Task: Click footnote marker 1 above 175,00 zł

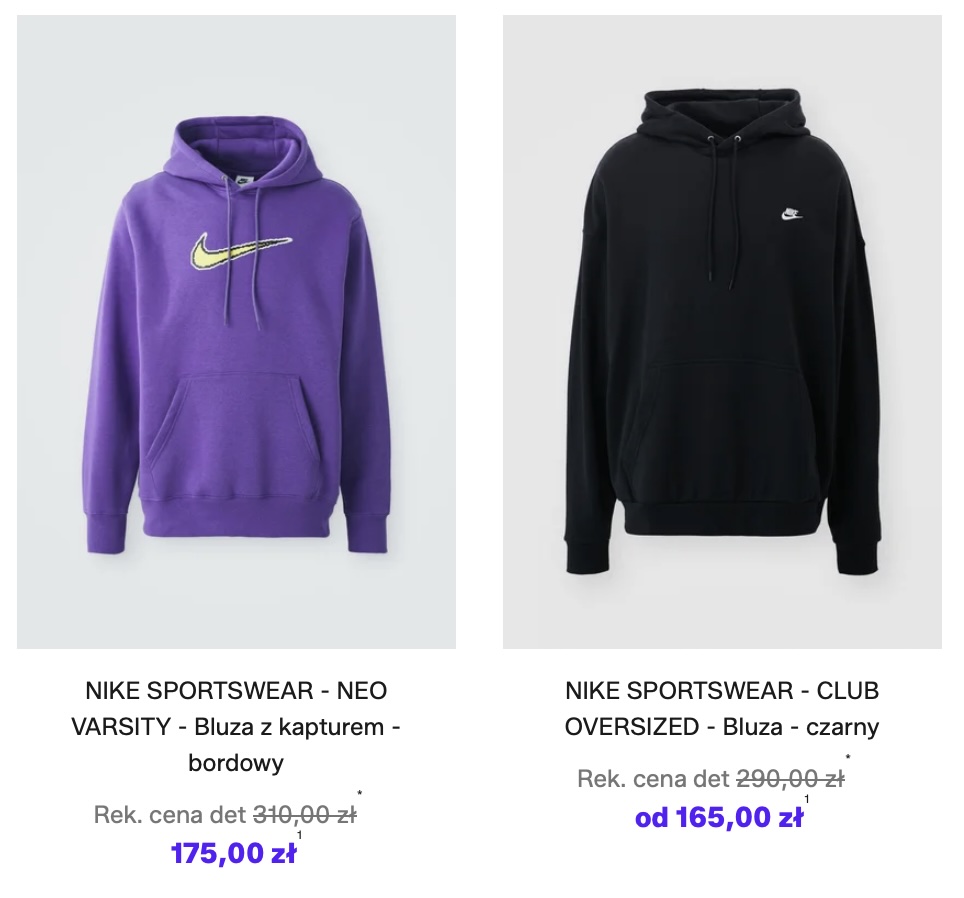Action: [x=298, y=835]
